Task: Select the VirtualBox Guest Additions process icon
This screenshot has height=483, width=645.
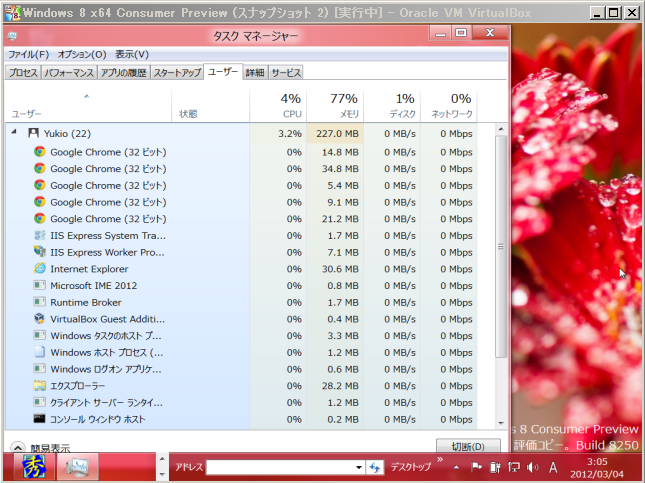Action: coord(39,319)
